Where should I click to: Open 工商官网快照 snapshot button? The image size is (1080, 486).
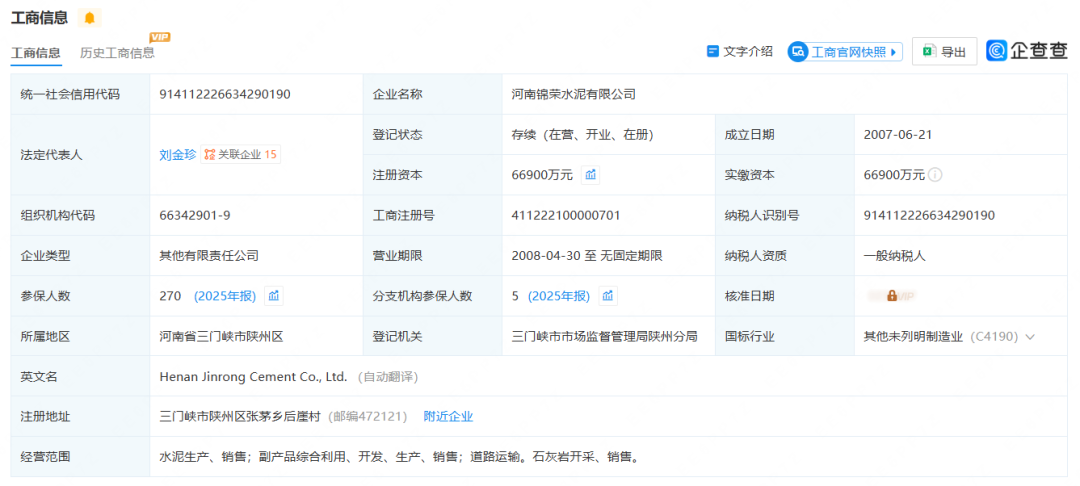click(845, 52)
